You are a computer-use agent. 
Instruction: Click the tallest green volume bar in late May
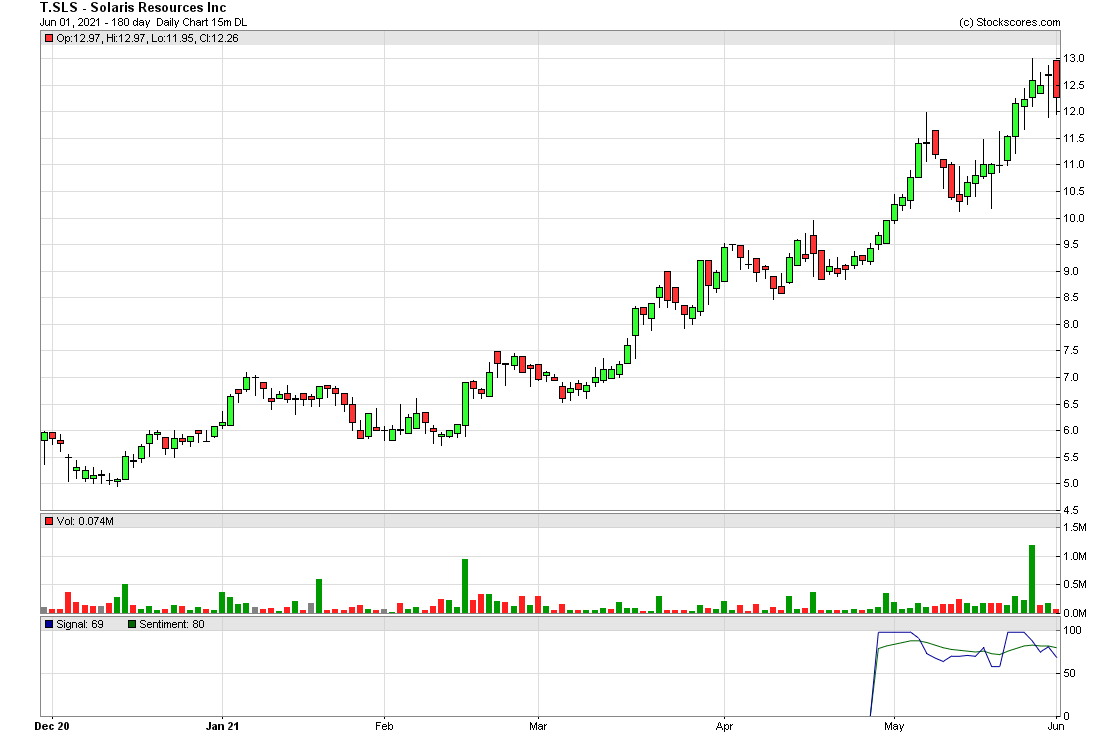click(x=1032, y=579)
